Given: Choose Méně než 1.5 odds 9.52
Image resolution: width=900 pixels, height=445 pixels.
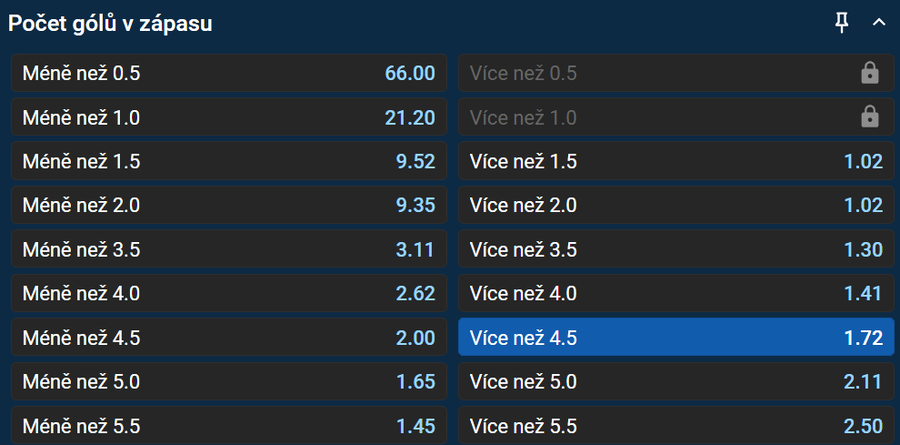Looking at the screenshot, I should pyautogui.click(x=229, y=162).
